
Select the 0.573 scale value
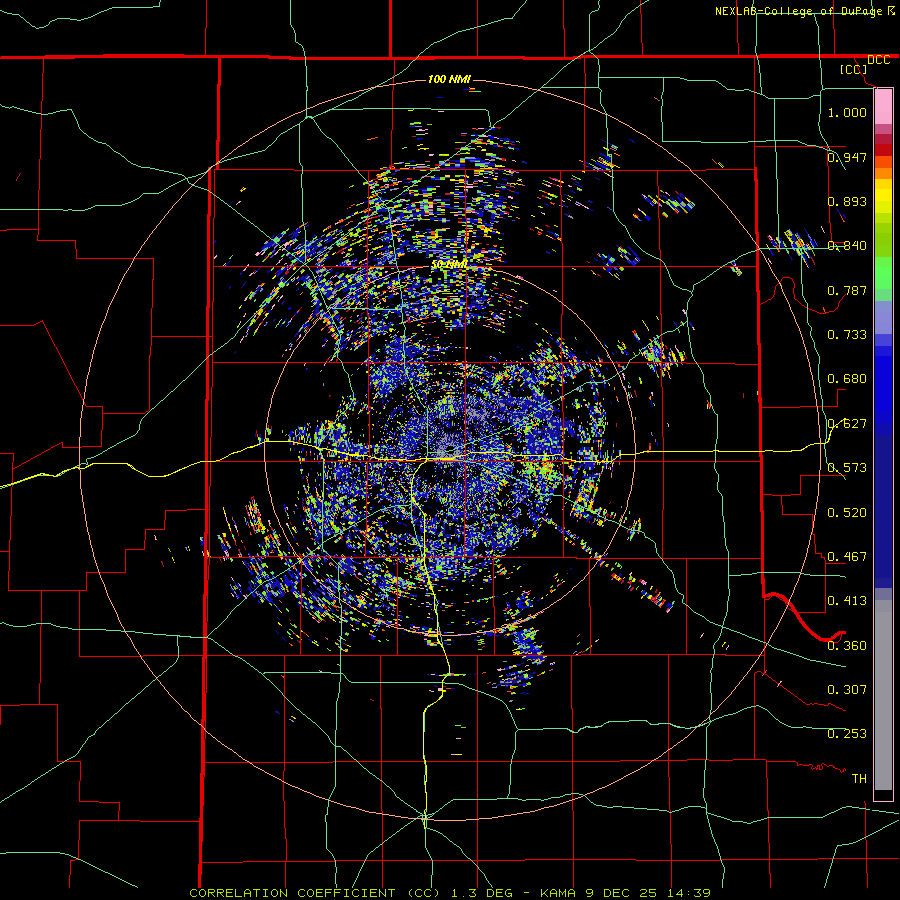click(847, 467)
